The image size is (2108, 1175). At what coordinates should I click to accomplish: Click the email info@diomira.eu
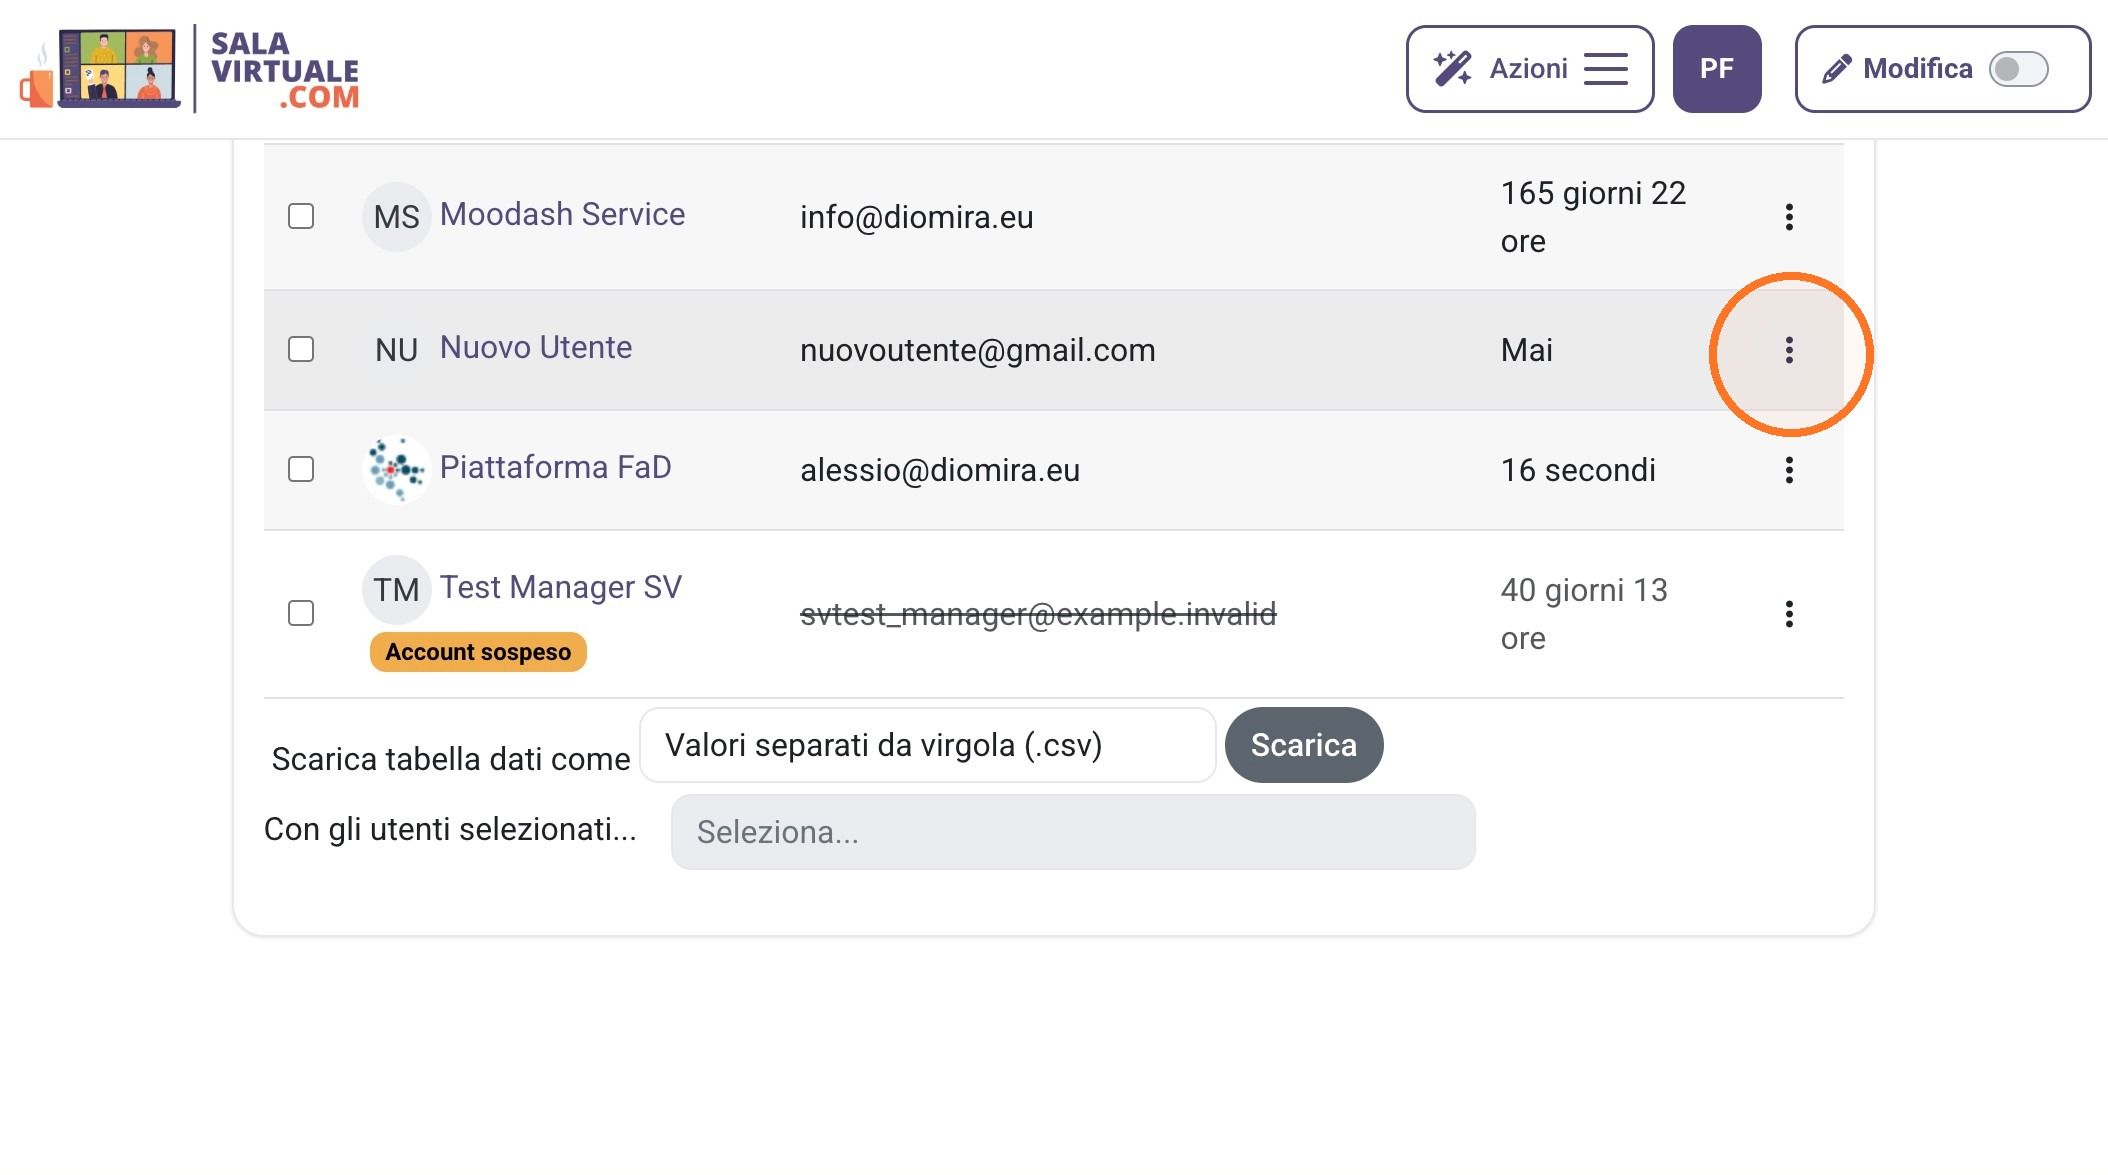(x=917, y=217)
